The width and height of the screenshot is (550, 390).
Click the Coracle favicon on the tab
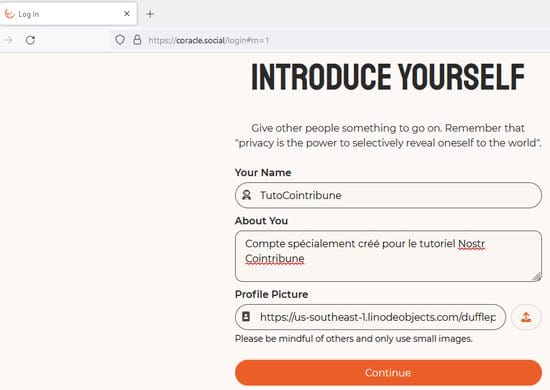9,14
